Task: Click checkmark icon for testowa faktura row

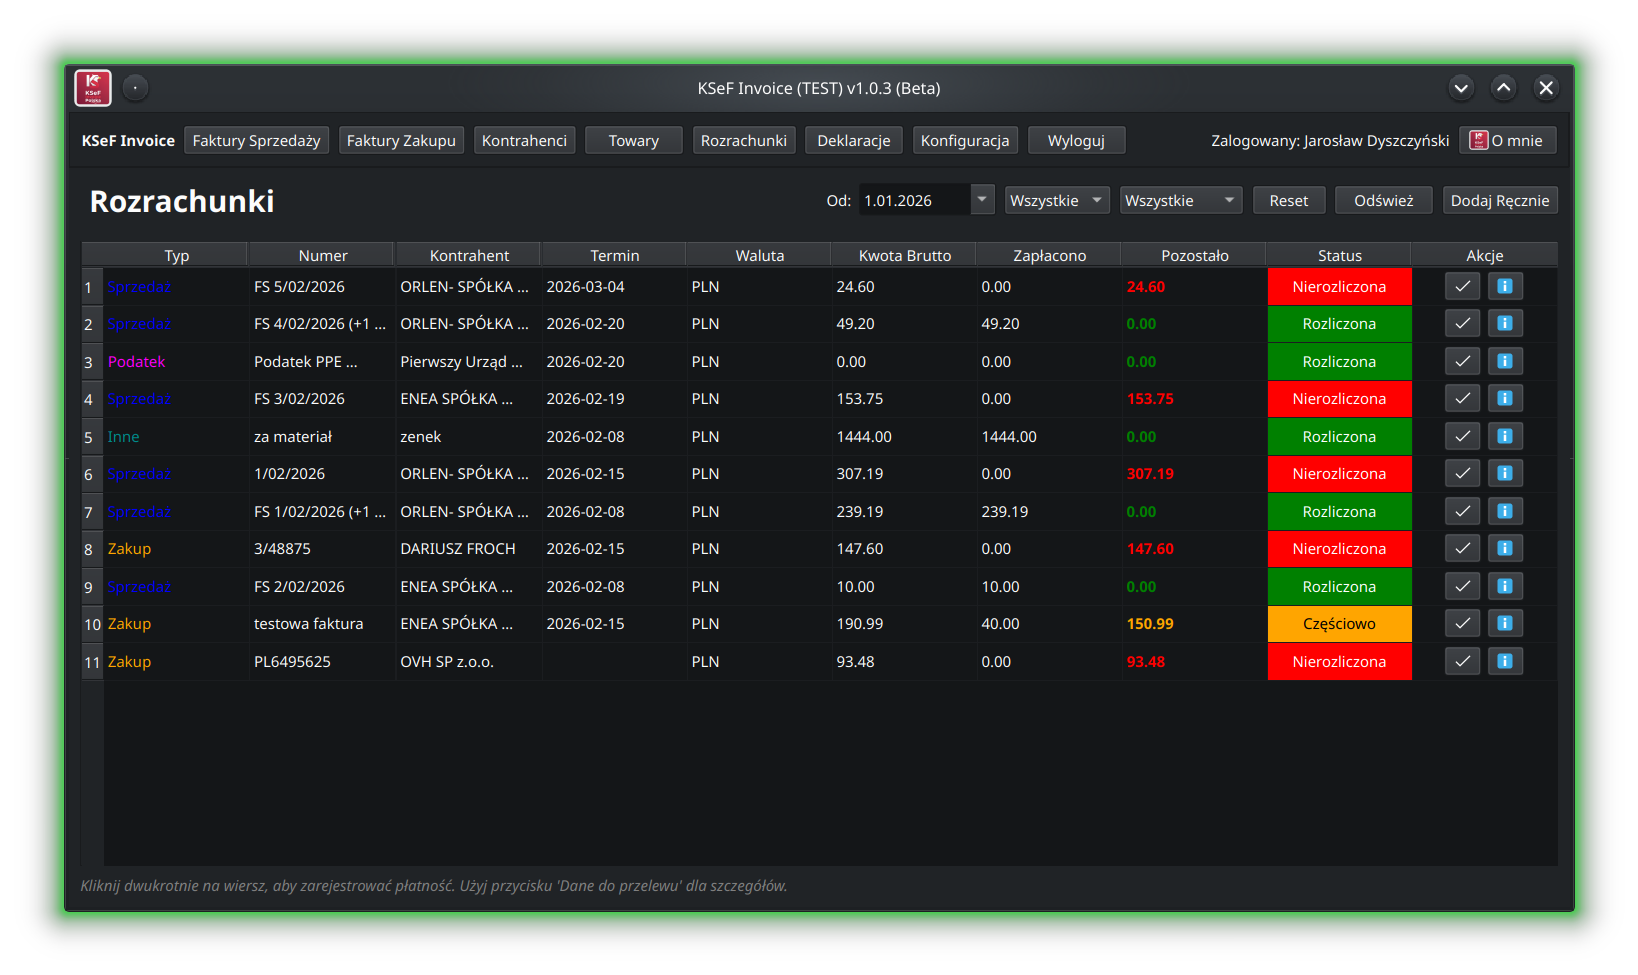Action: click(1462, 624)
